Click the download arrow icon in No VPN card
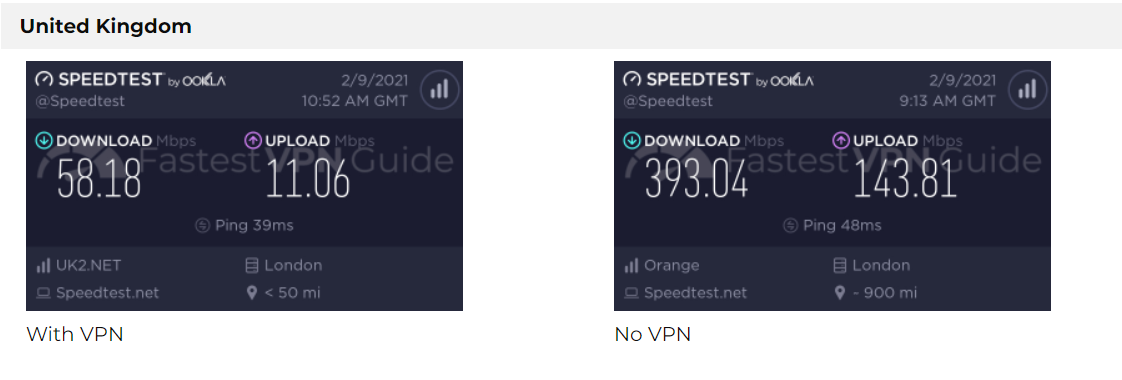Viewport: 1122px width, 380px height. pyautogui.click(x=633, y=141)
